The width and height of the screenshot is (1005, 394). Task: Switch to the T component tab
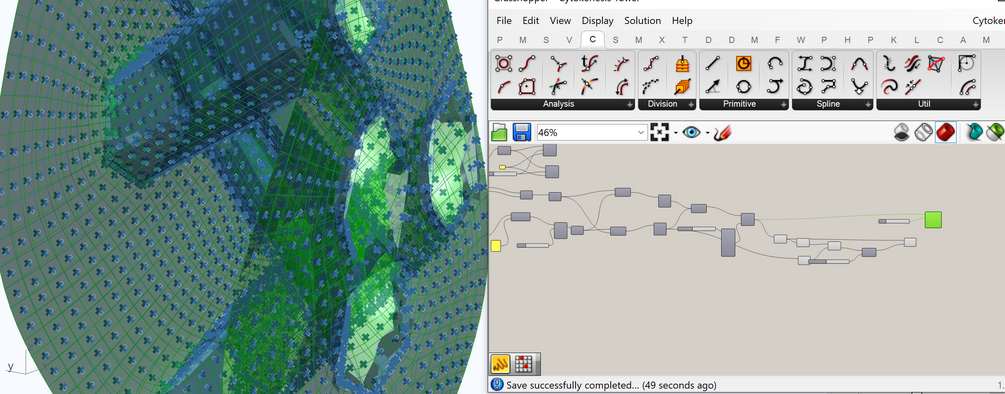click(x=685, y=40)
